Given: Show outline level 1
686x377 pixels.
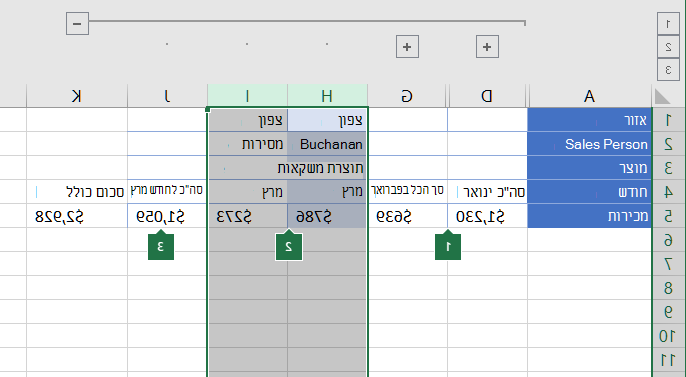Looking at the screenshot, I should point(668,24).
